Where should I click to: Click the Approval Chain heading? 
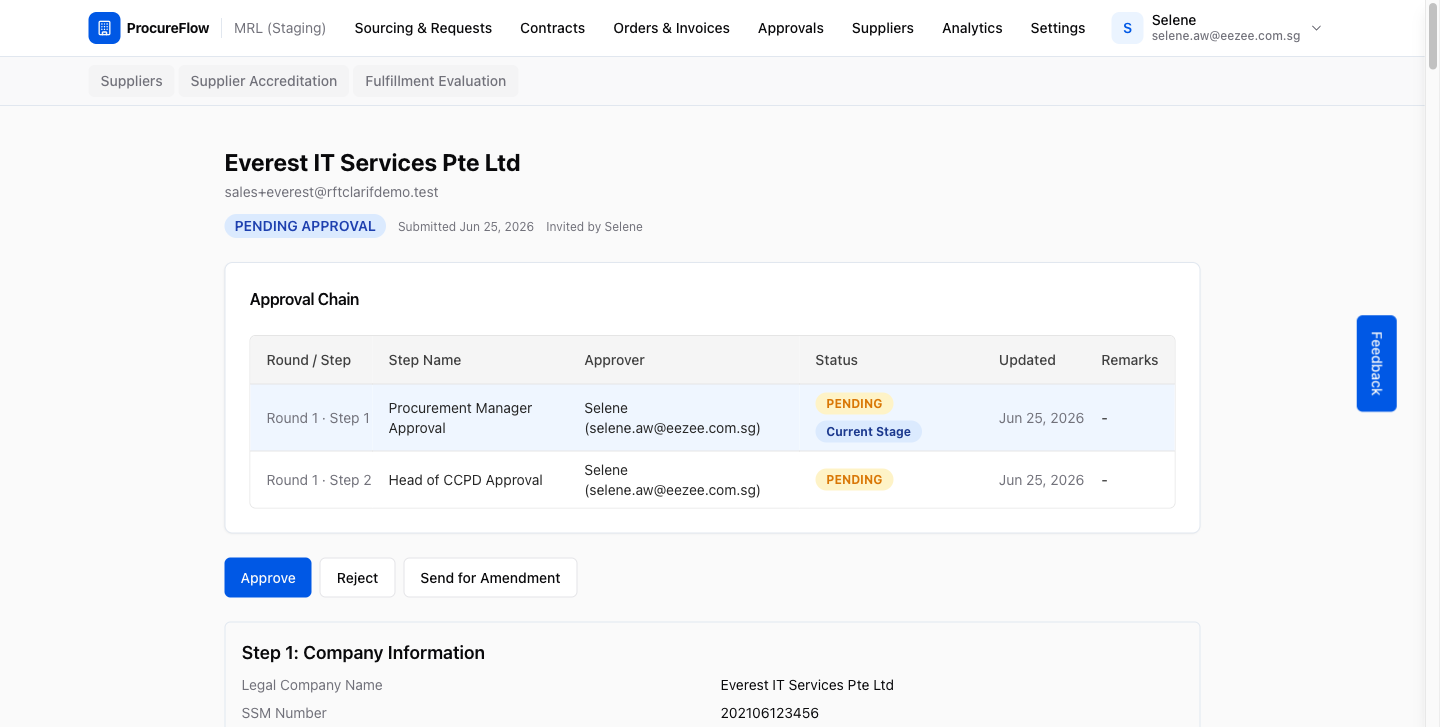pos(304,299)
